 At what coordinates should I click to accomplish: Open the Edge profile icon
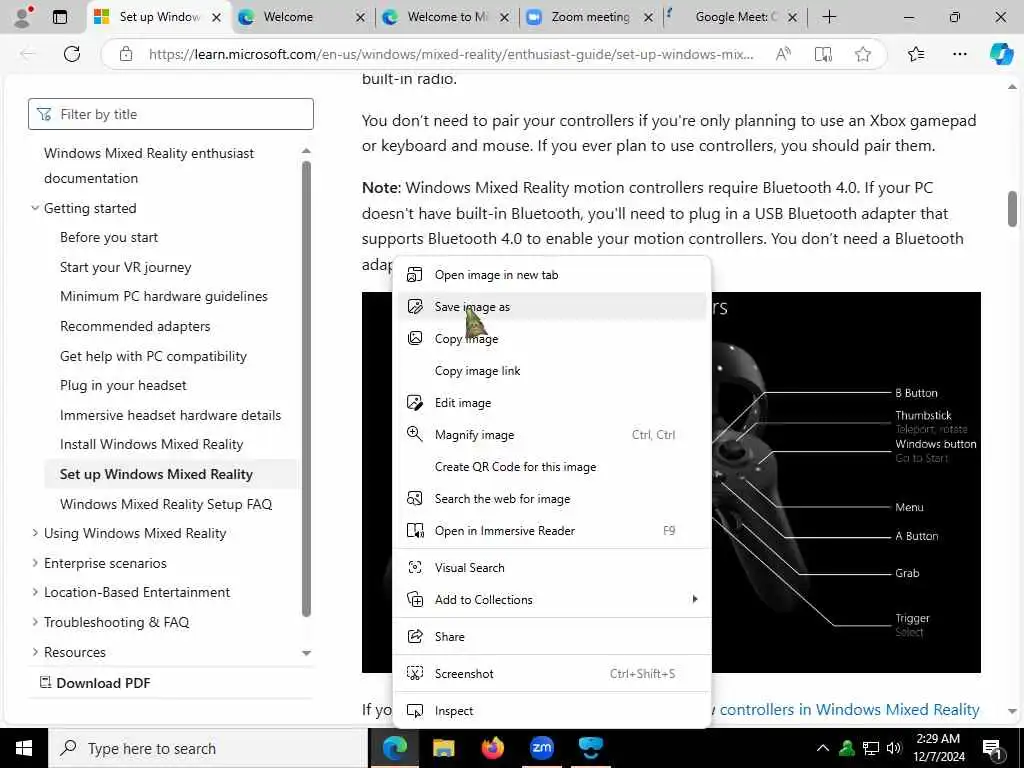pos(23,17)
